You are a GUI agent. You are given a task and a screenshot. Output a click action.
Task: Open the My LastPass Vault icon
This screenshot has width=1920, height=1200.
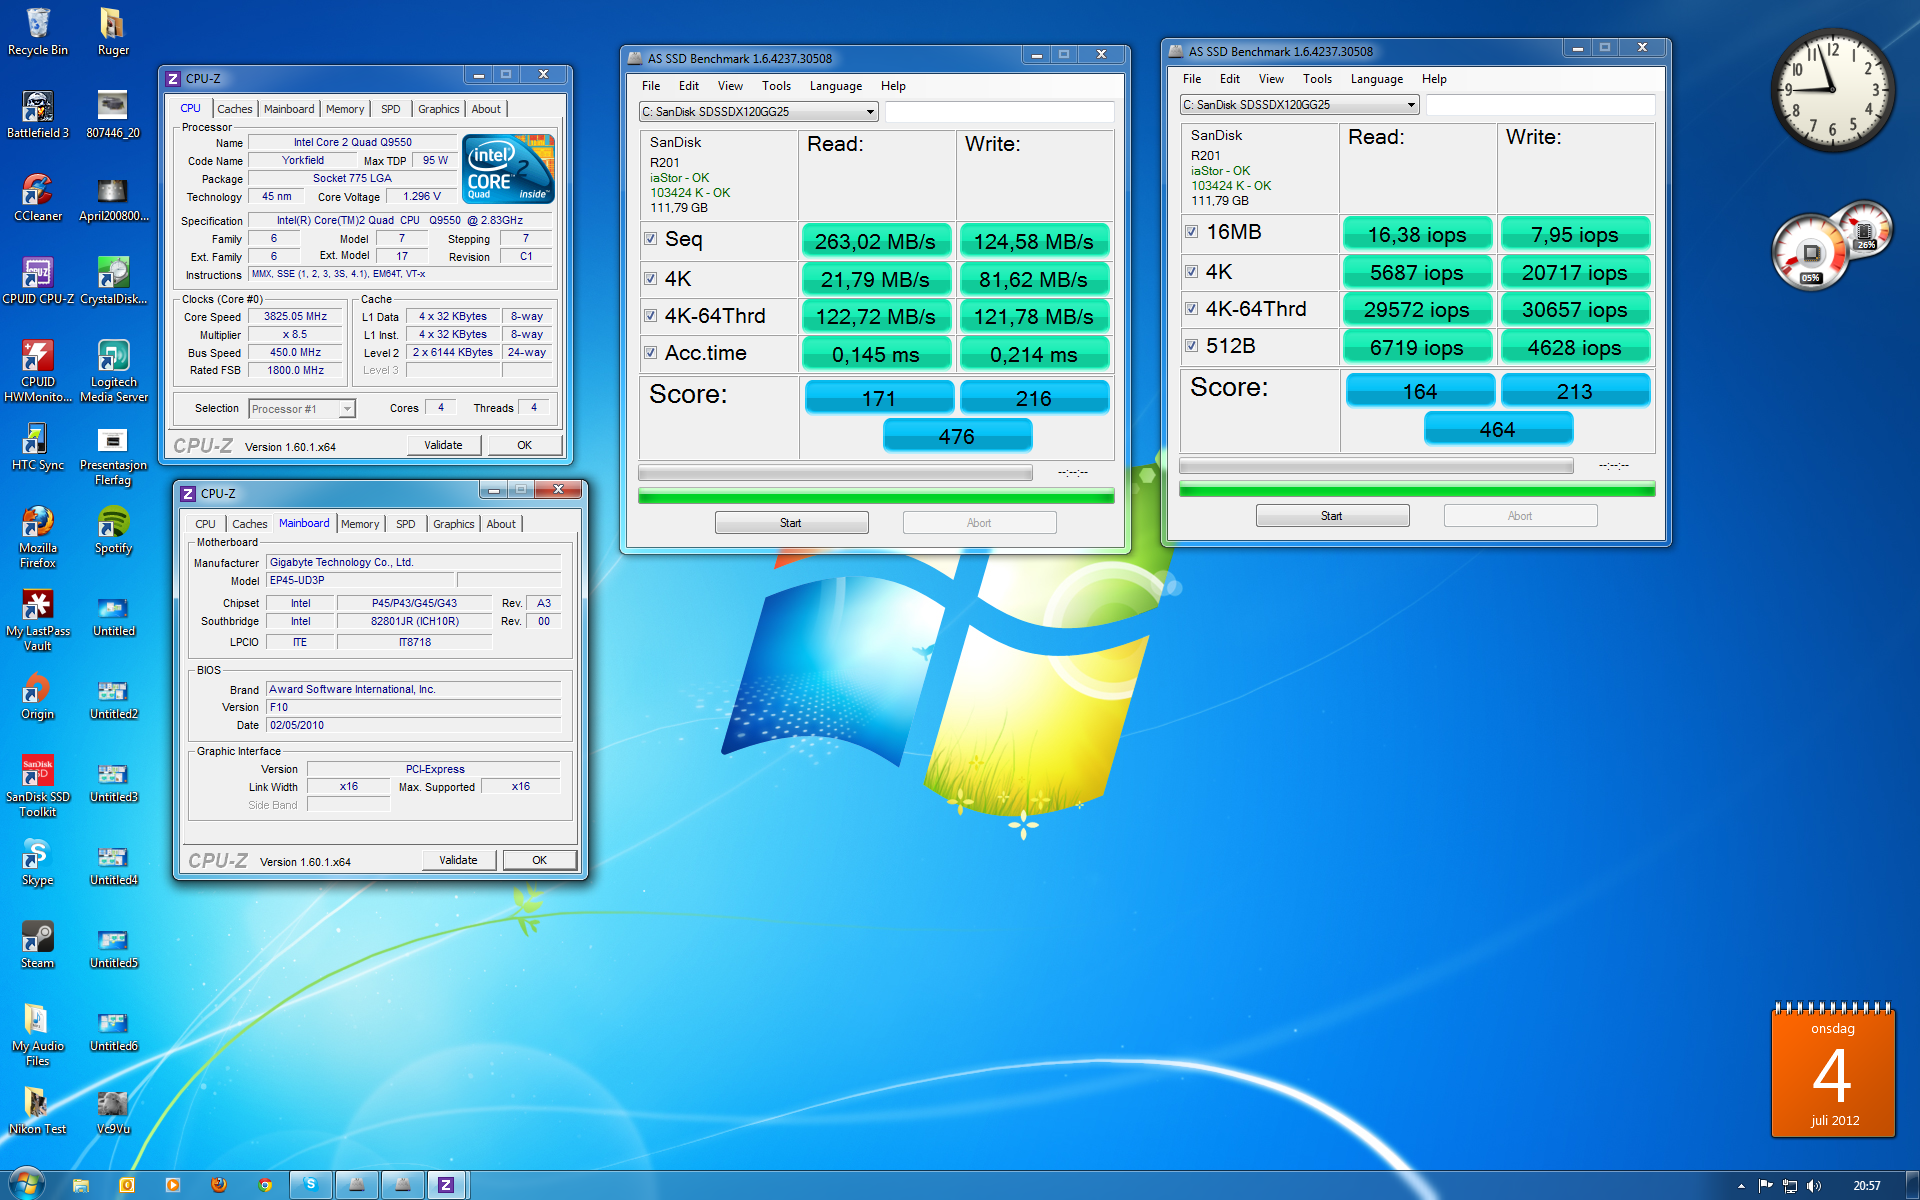click(x=38, y=619)
